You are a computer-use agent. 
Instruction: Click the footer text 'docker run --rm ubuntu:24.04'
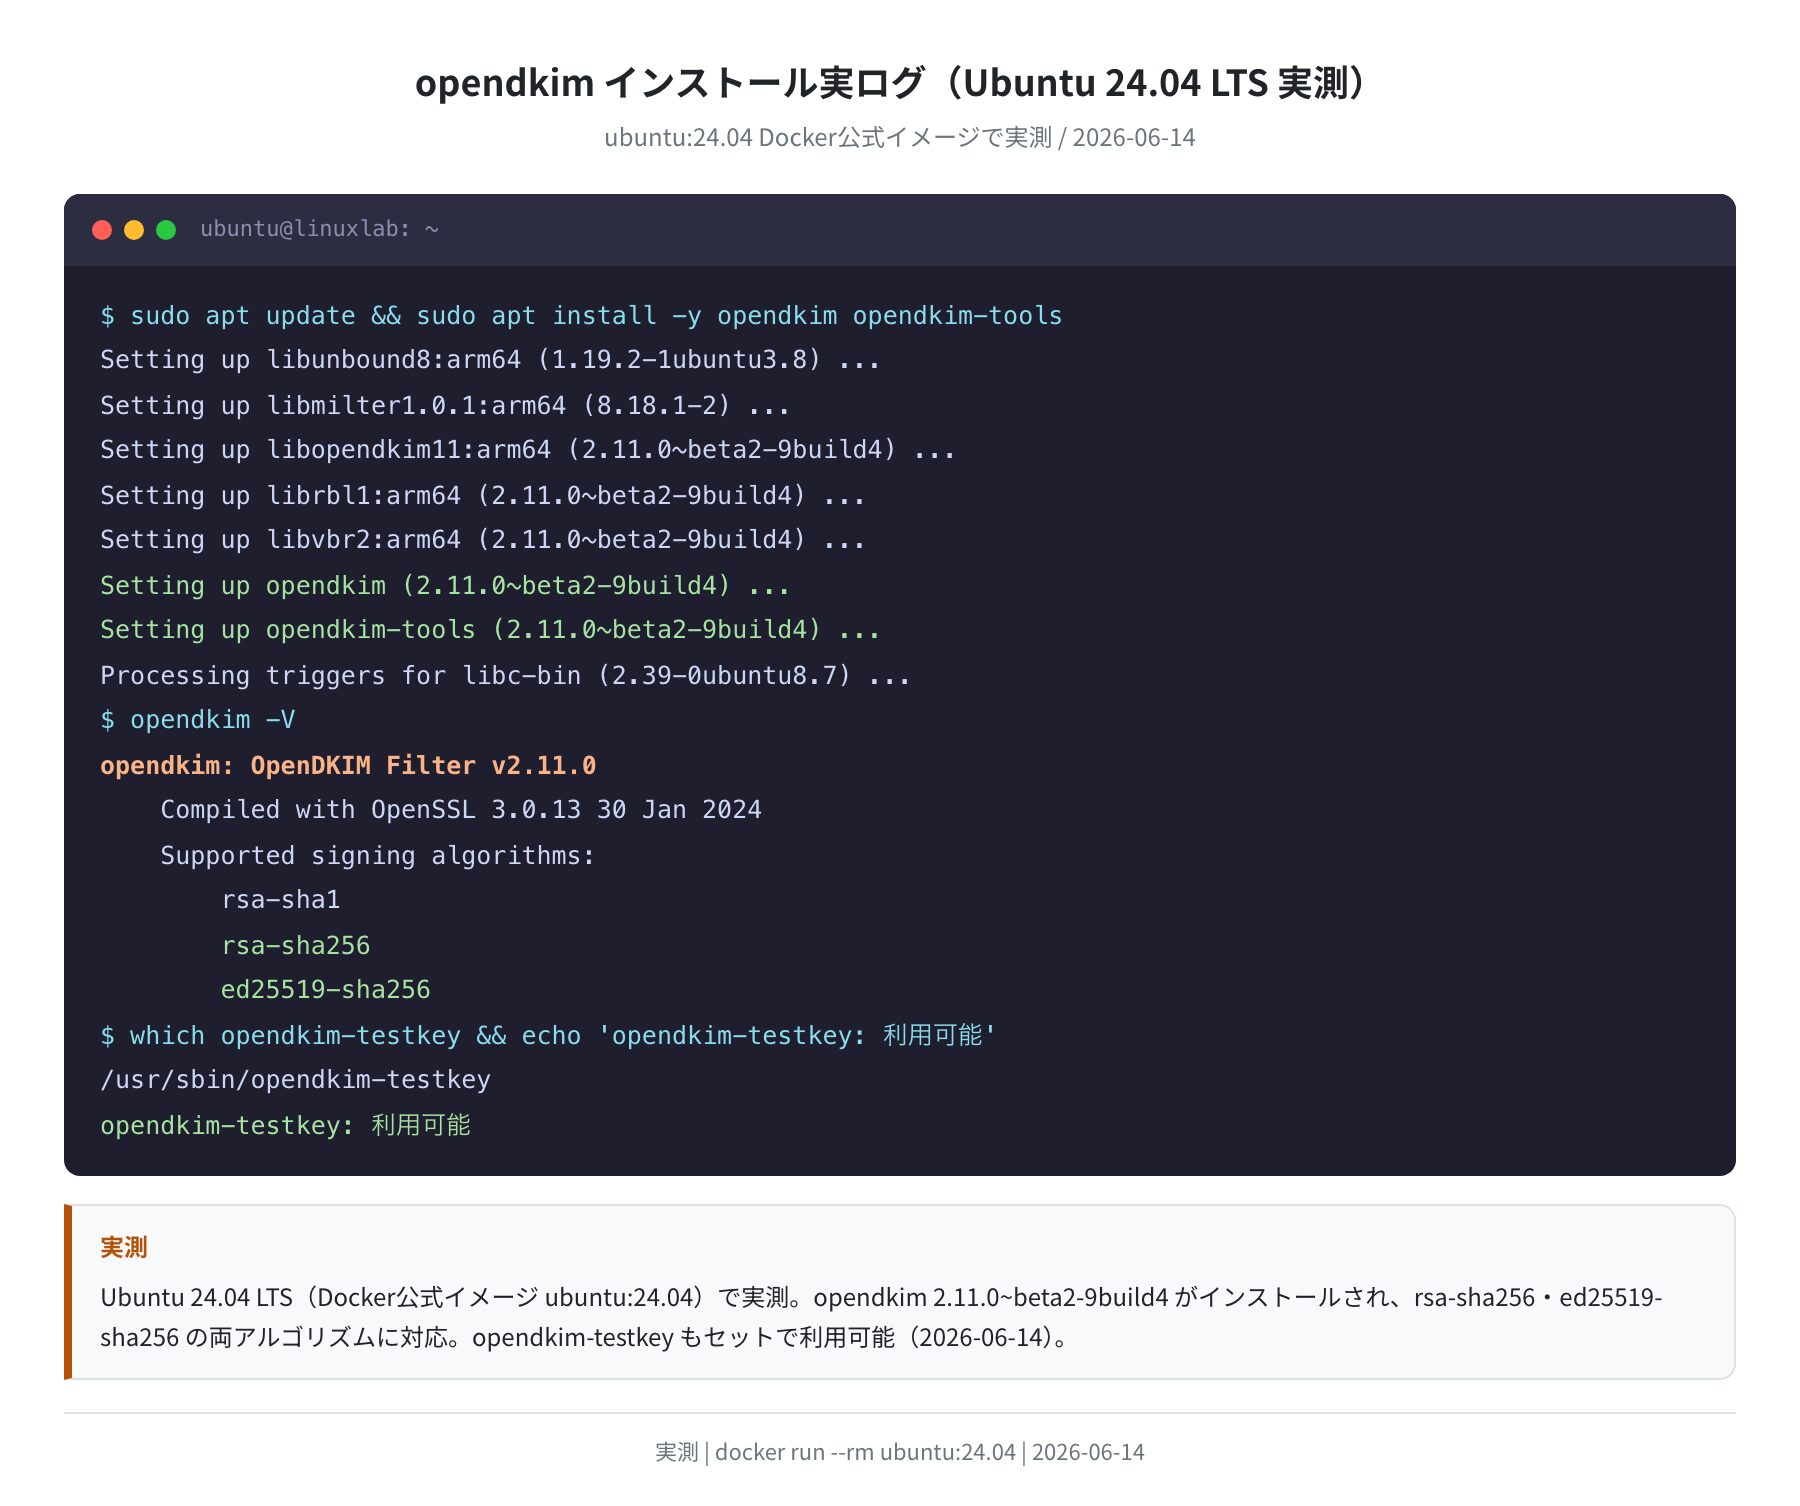coord(865,1452)
